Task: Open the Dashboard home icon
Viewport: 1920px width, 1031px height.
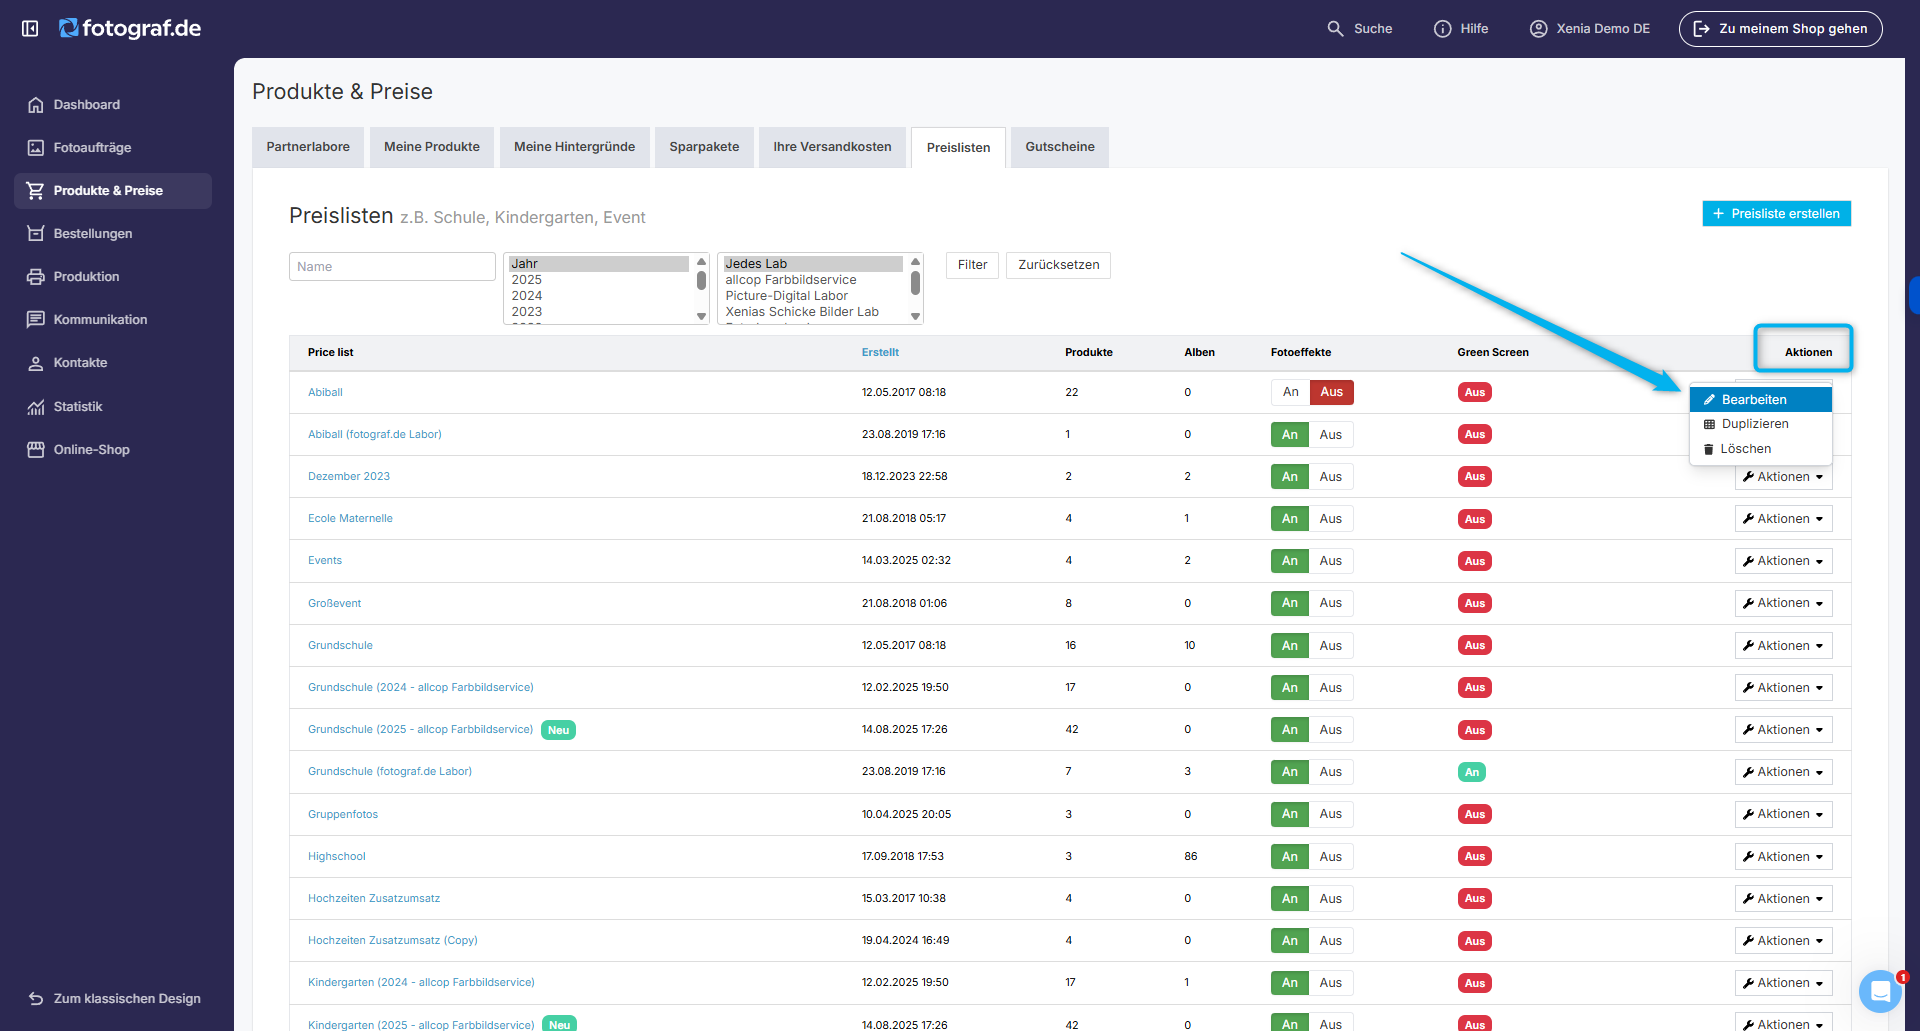Action: pos(36,105)
